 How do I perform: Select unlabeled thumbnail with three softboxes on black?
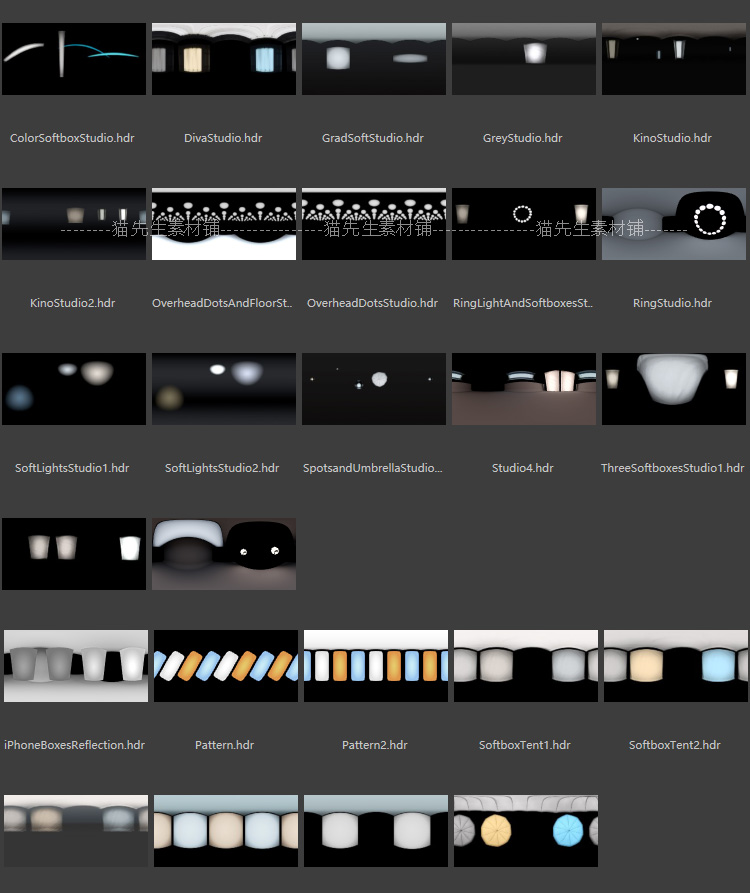pos(74,554)
